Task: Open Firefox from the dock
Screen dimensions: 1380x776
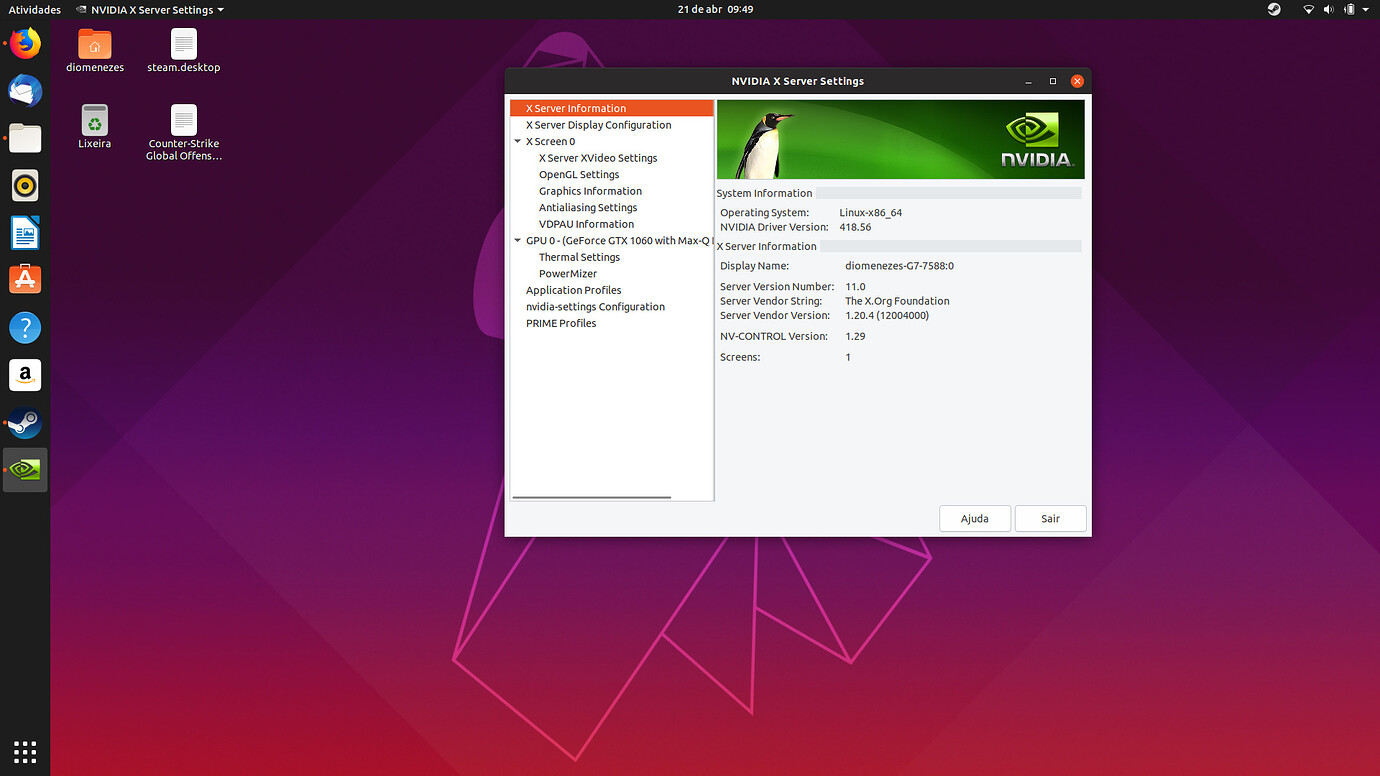Action: [25, 44]
